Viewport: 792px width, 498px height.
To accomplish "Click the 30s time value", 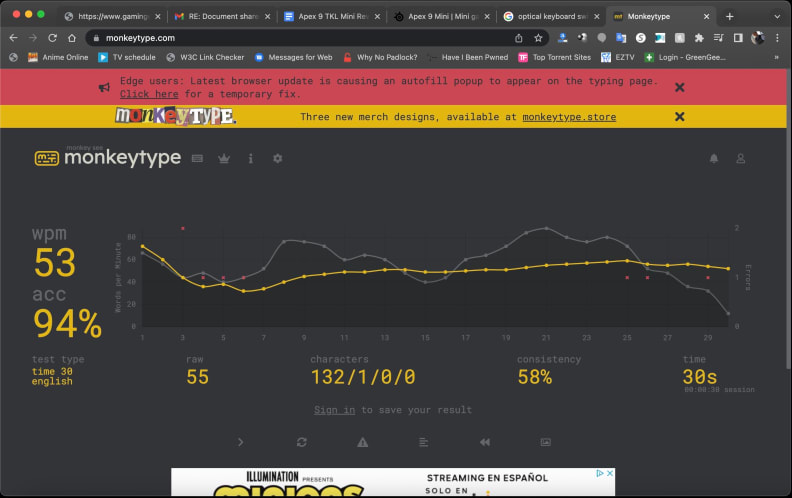I will pyautogui.click(x=700, y=377).
